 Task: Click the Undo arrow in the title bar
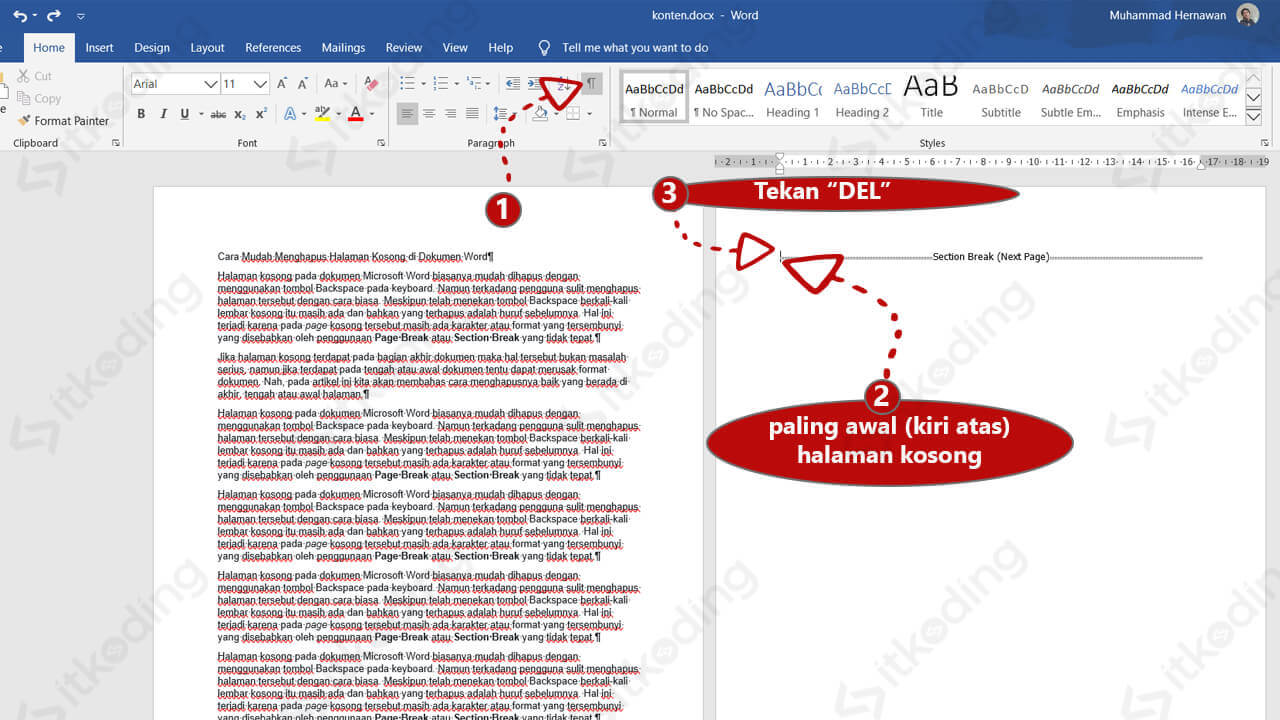point(20,15)
